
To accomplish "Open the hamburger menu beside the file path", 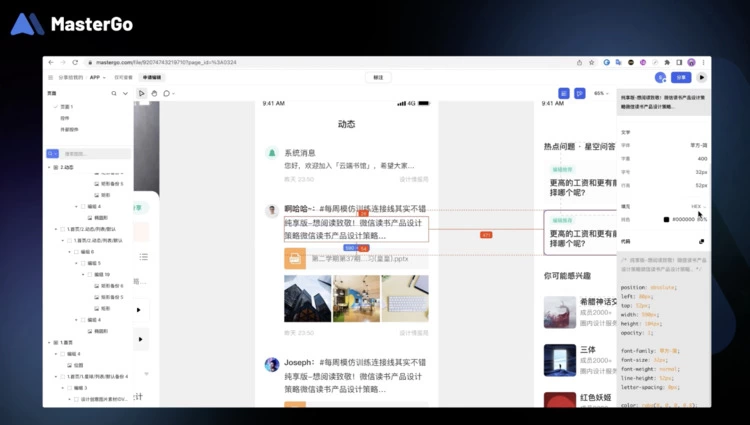I will pyautogui.click(x=50, y=77).
